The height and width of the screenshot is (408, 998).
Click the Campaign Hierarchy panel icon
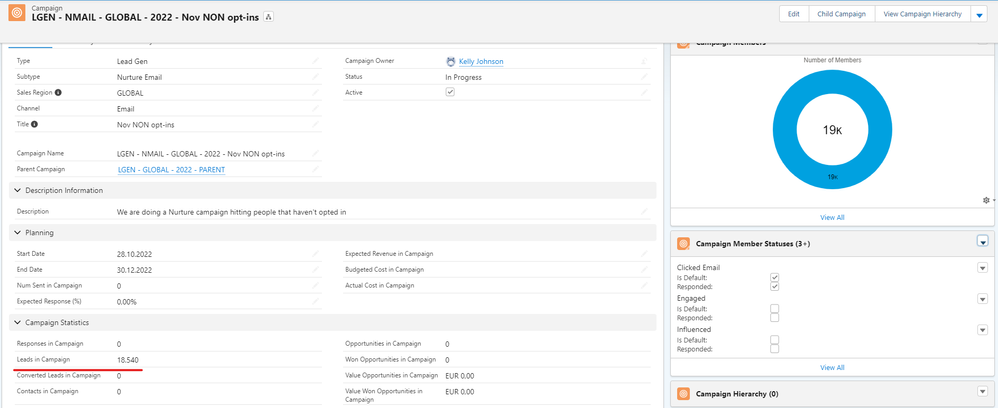(684, 393)
